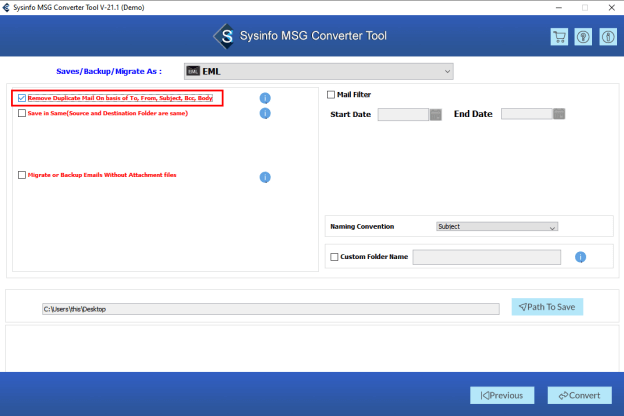Open the shopping cart purchase icon
This screenshot has width=624, height=416.
tap(559, 37)
